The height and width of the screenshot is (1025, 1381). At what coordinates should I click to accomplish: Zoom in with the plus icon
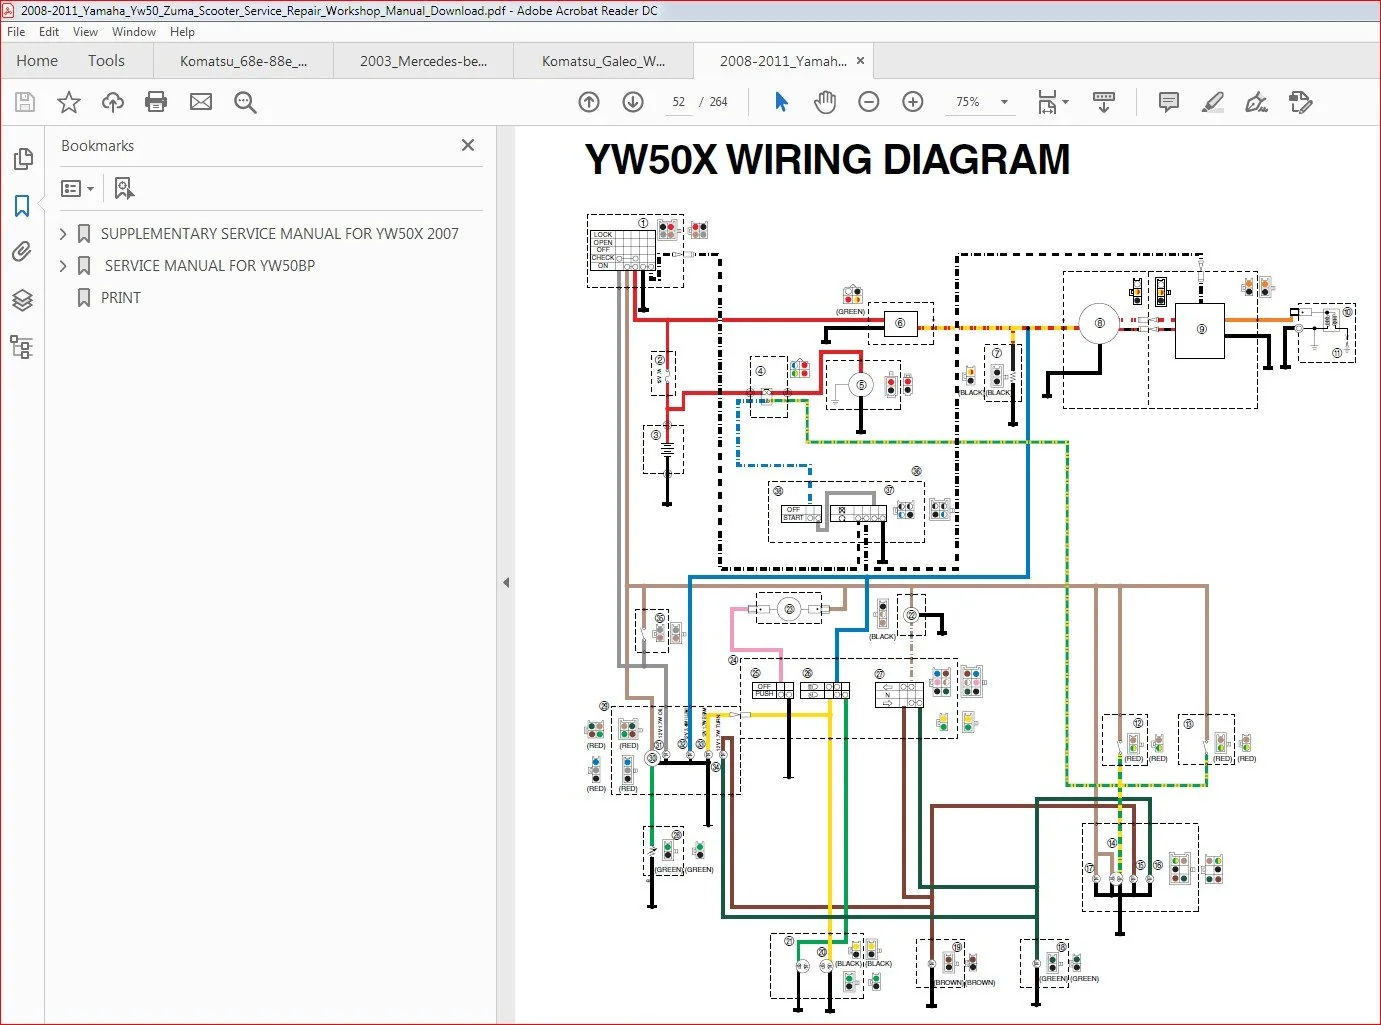913,102
